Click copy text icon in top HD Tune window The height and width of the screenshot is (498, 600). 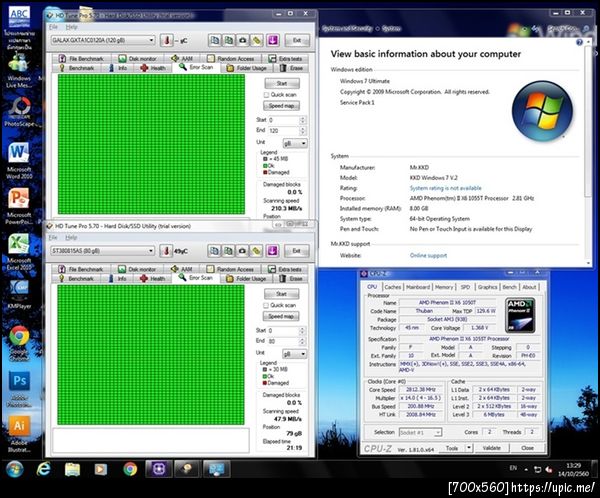point(215,40)
